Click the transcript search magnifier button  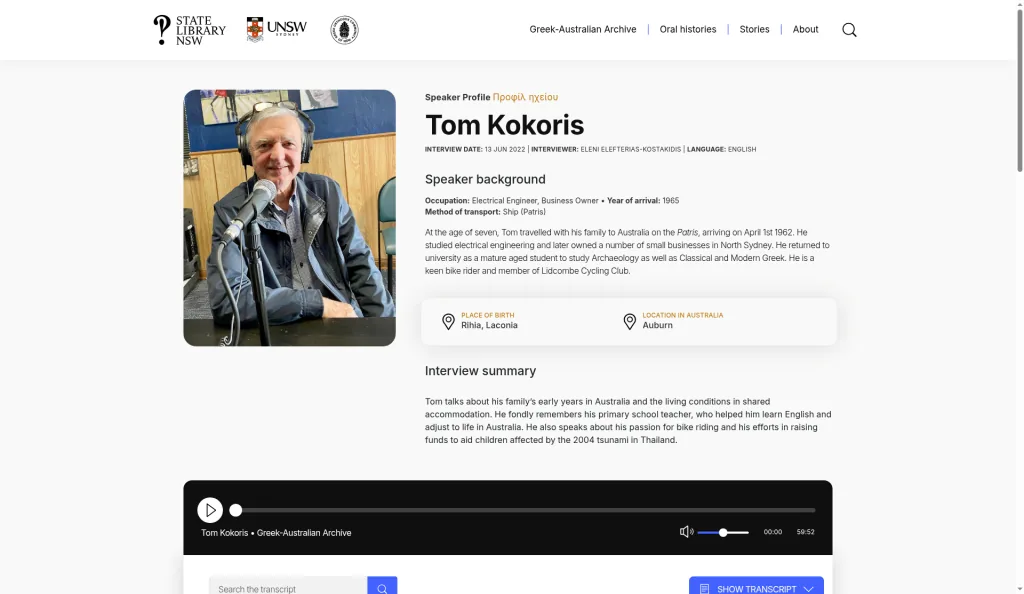[x=382, y=586]
